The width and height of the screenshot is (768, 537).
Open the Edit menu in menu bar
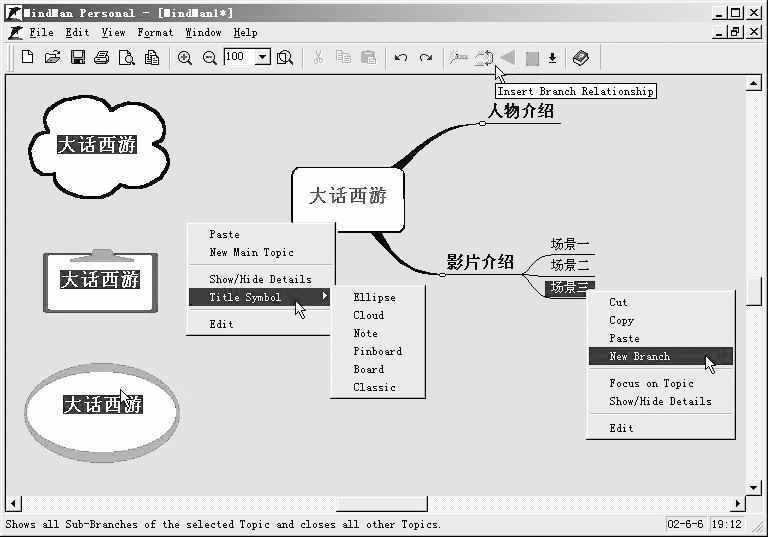click(x=77, y=32)
